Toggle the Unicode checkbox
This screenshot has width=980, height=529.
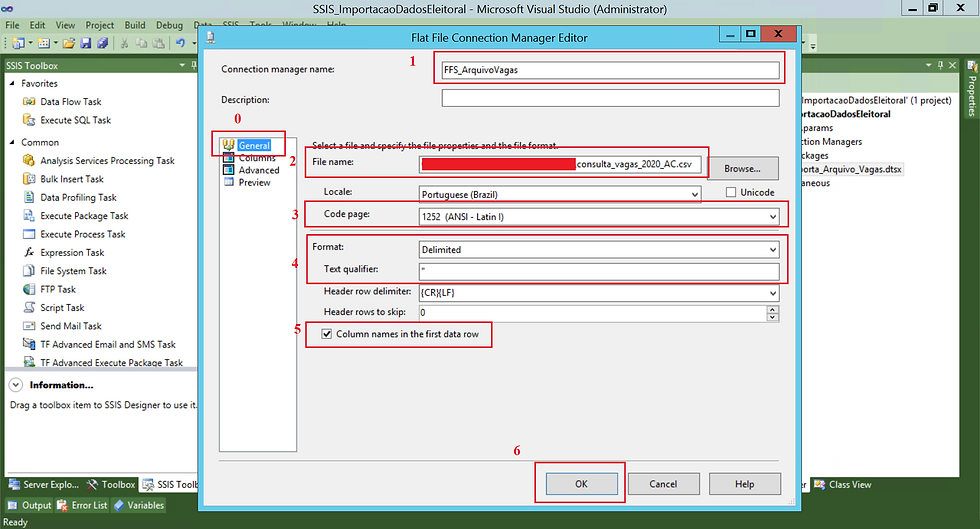731,192
